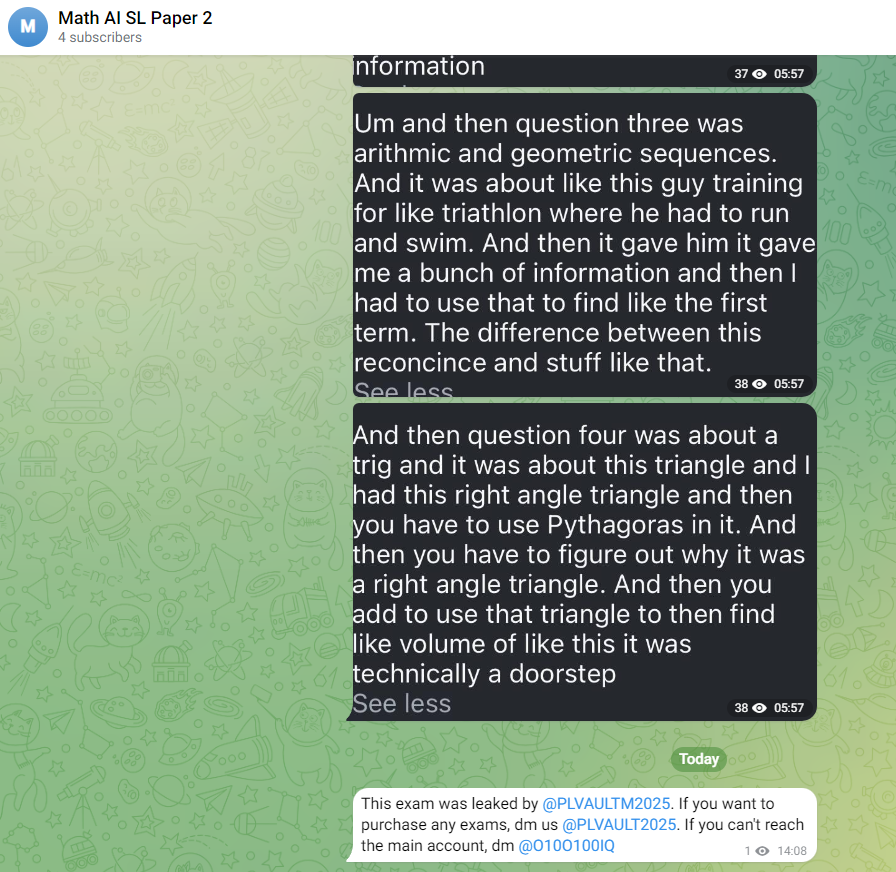Open the @0100100IQ mention link
This screenshot has width=896, height=872.
pyautogui.click(x=566, y=846)
